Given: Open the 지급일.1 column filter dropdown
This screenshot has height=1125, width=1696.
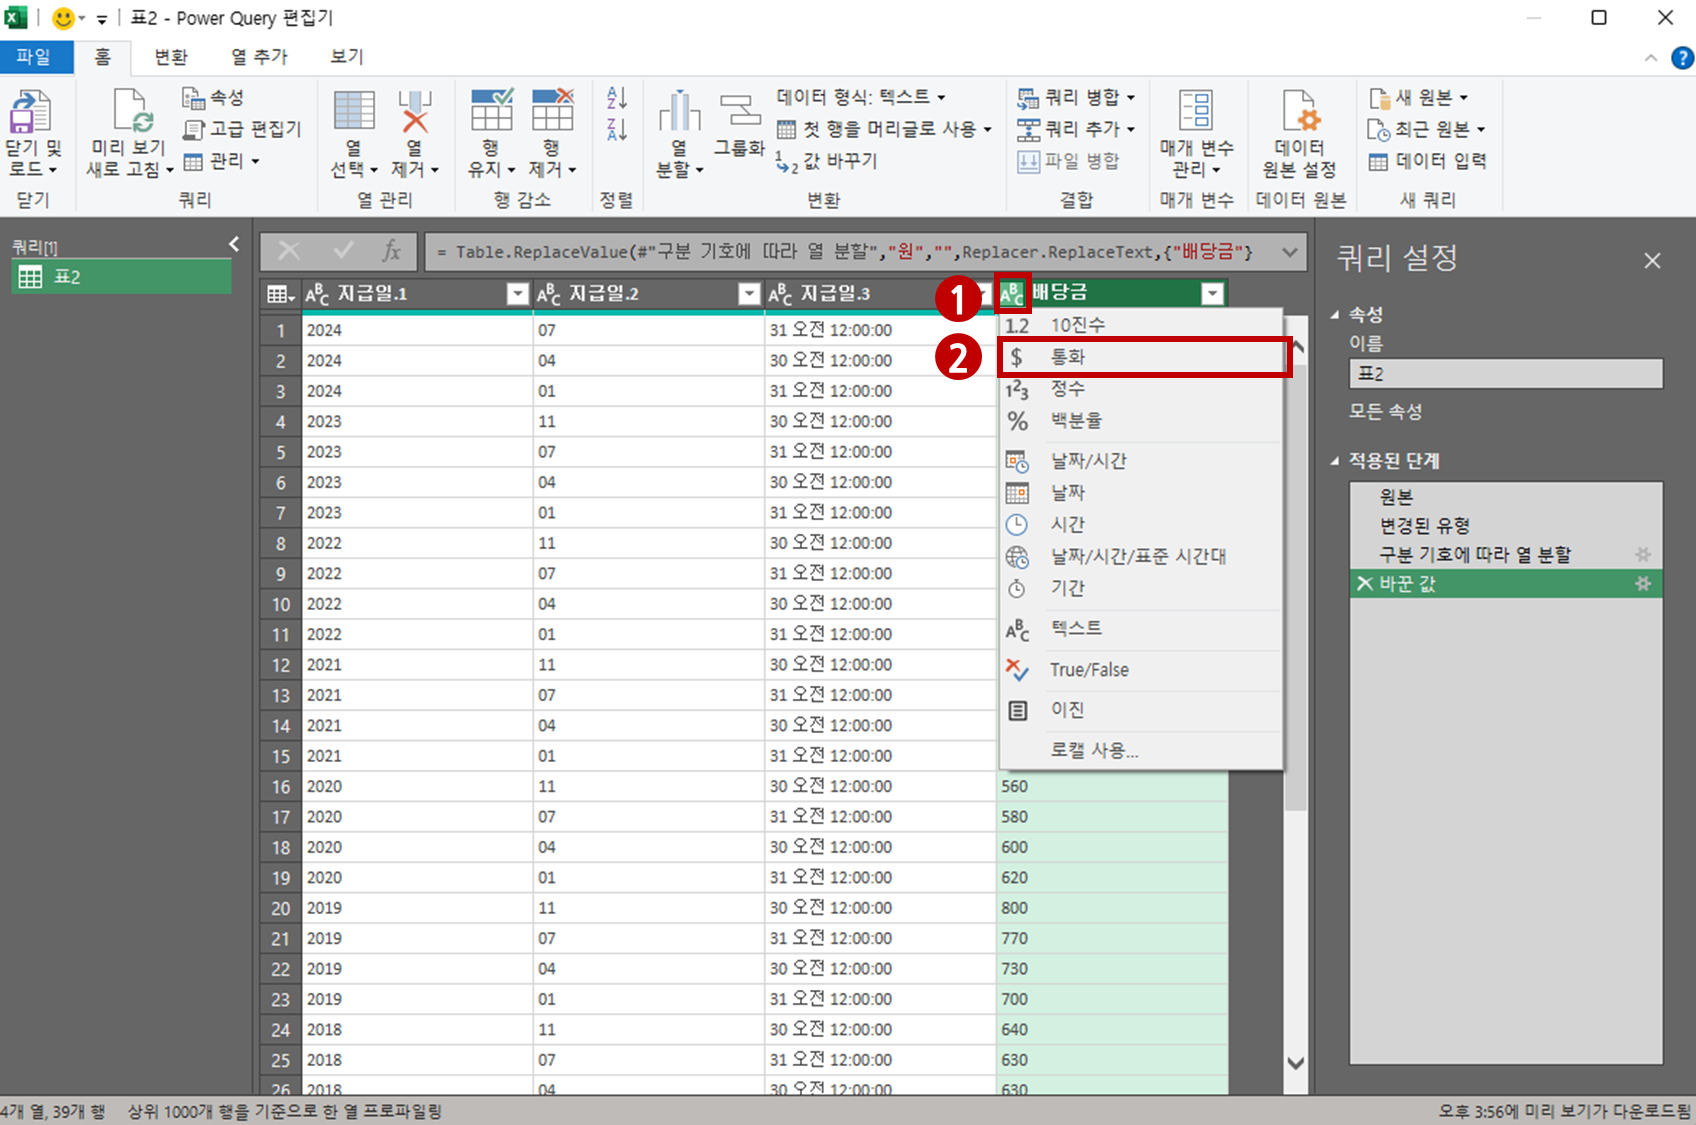Looking at the screenshot, I should (517, 294).
